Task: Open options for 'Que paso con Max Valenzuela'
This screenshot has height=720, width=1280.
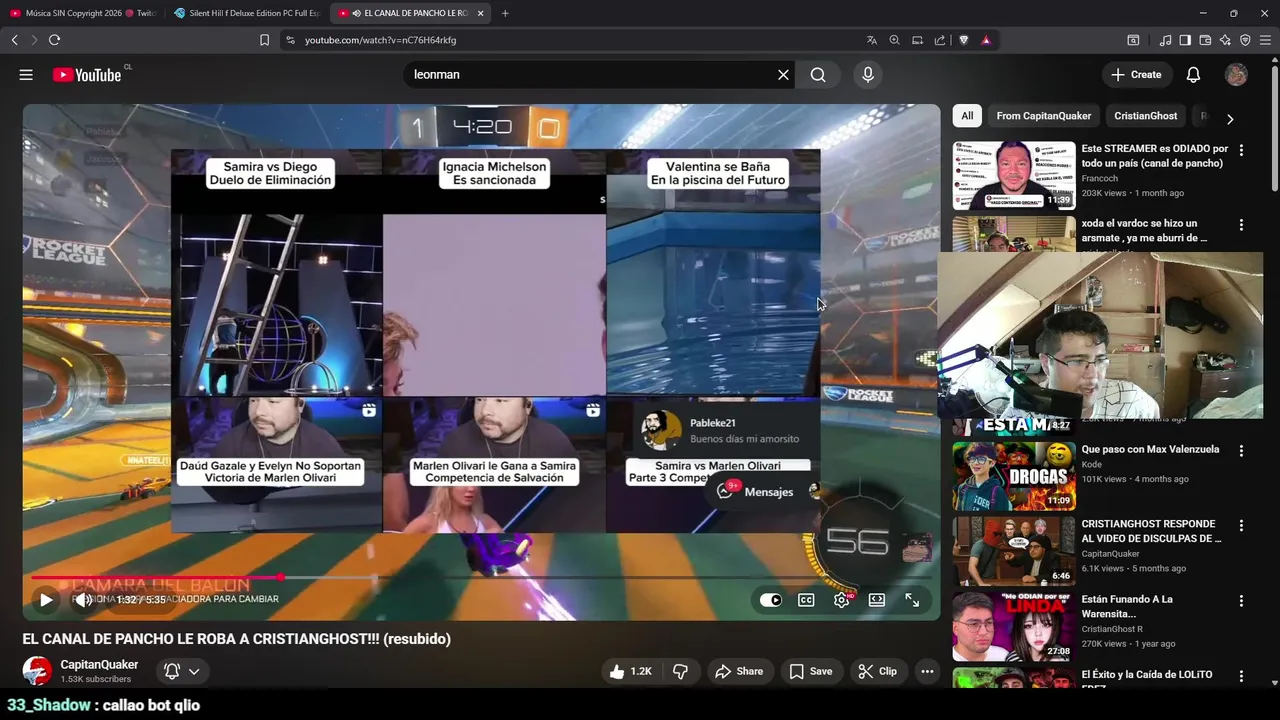Action: click(x=1241, y=451)
